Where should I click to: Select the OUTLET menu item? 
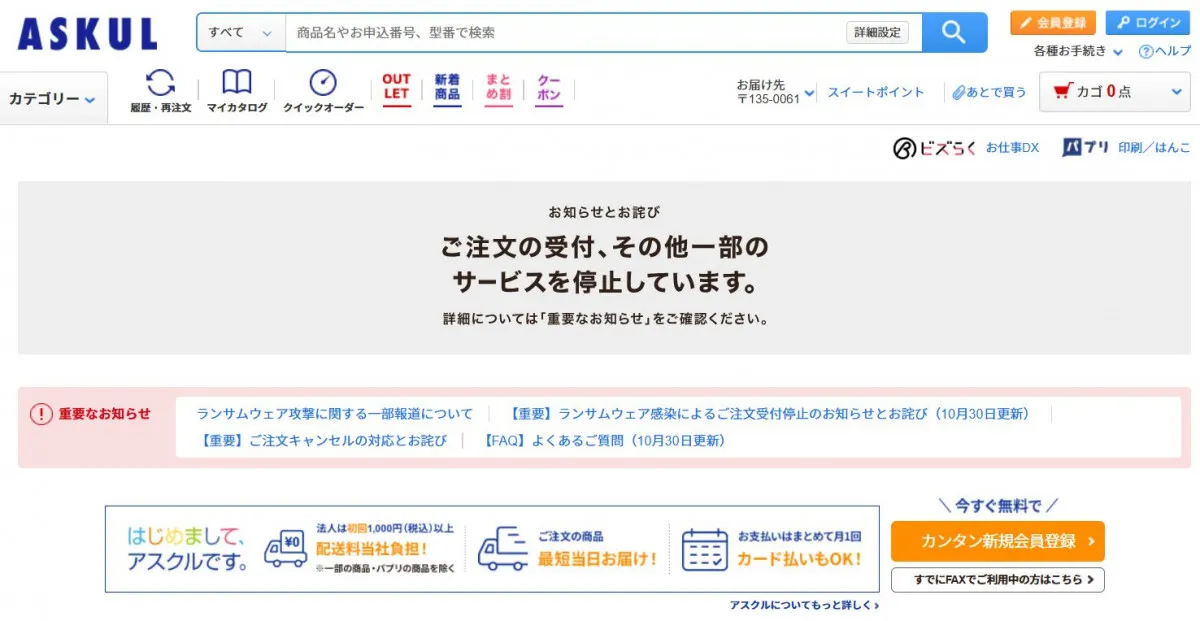pyautogui.click(x=396, y=89)
